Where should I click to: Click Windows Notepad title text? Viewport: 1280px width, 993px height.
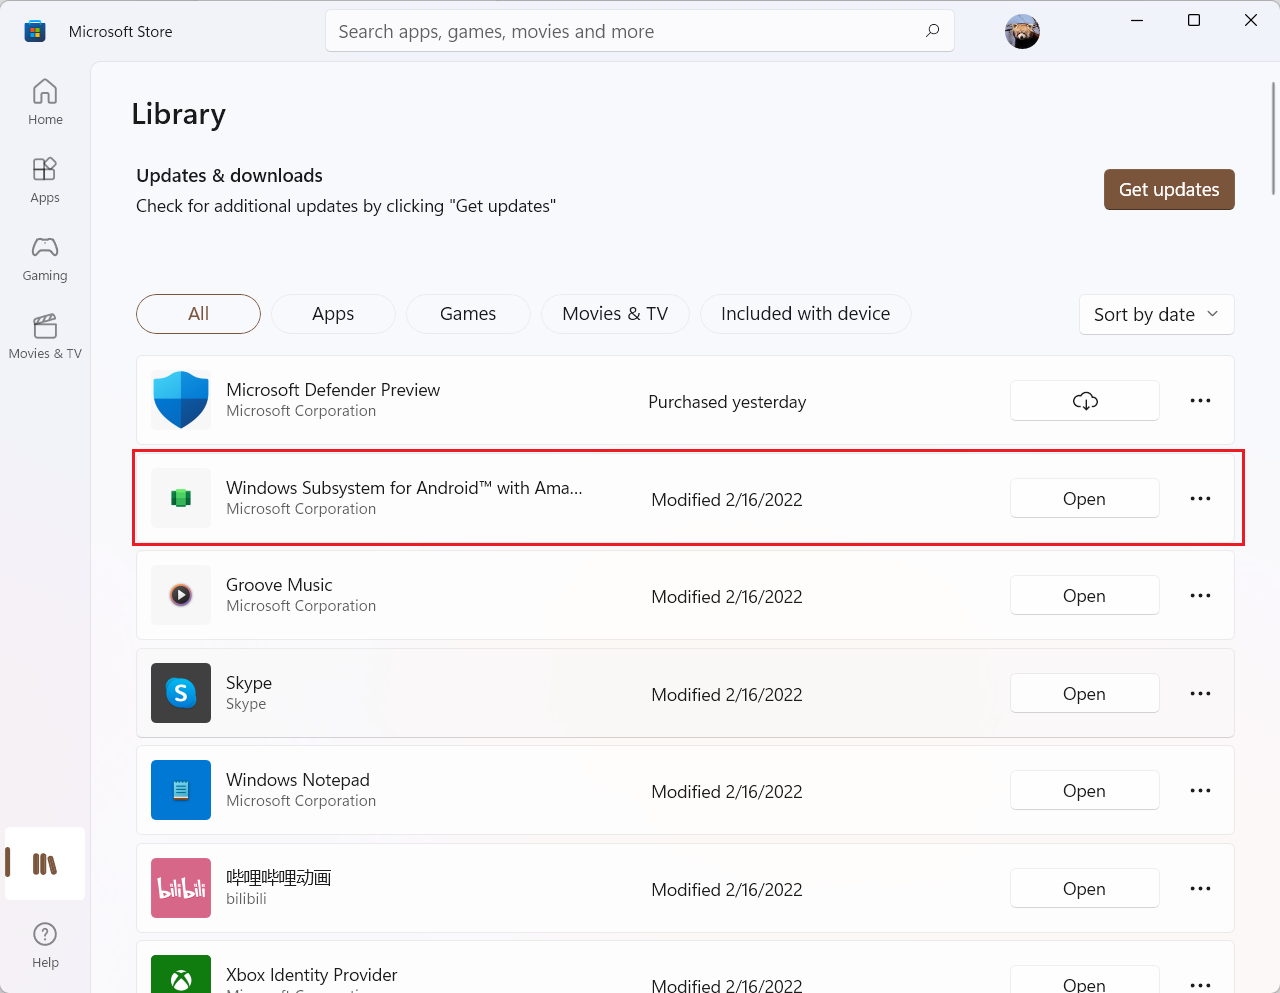(298, 780)
